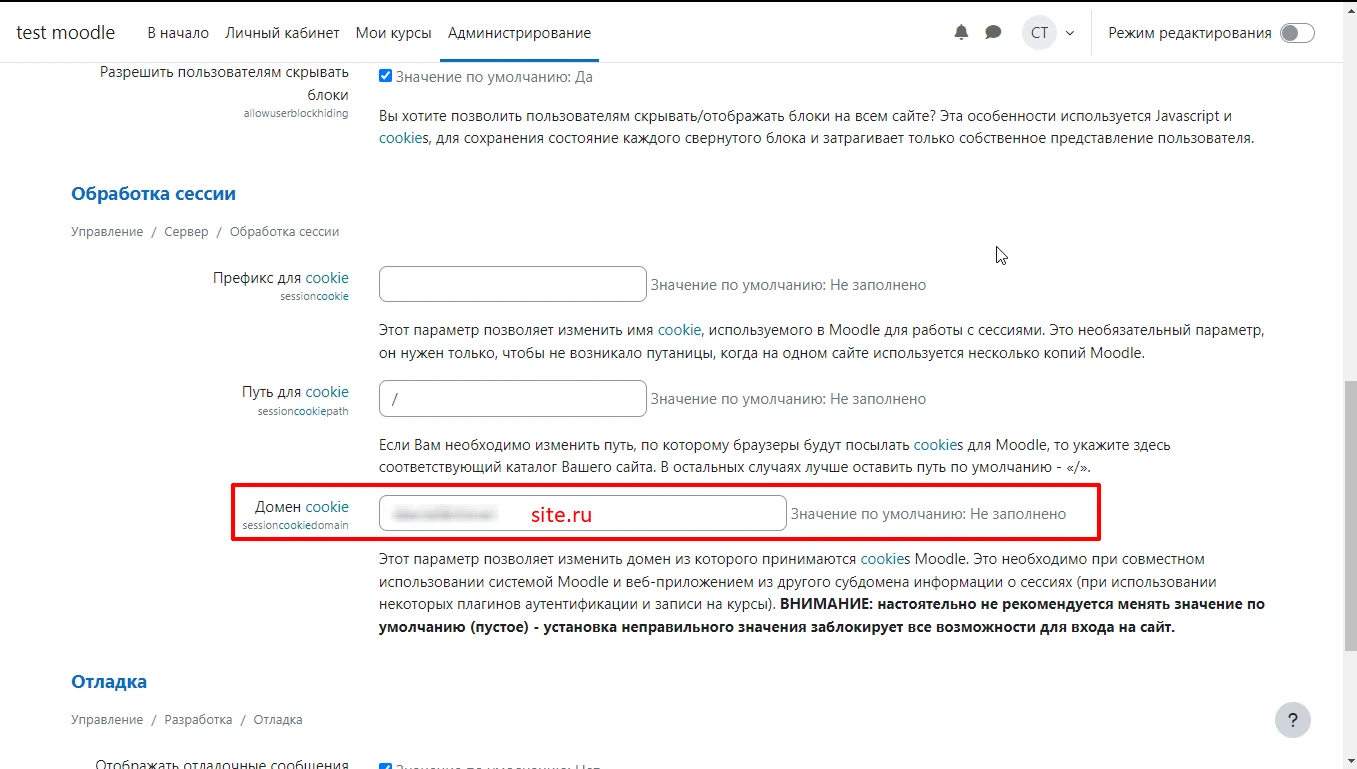Viewport: 1357px width, 769px height.
Task: Follow the Сервер breadcrumb link
Action: [x=186, y=231]
